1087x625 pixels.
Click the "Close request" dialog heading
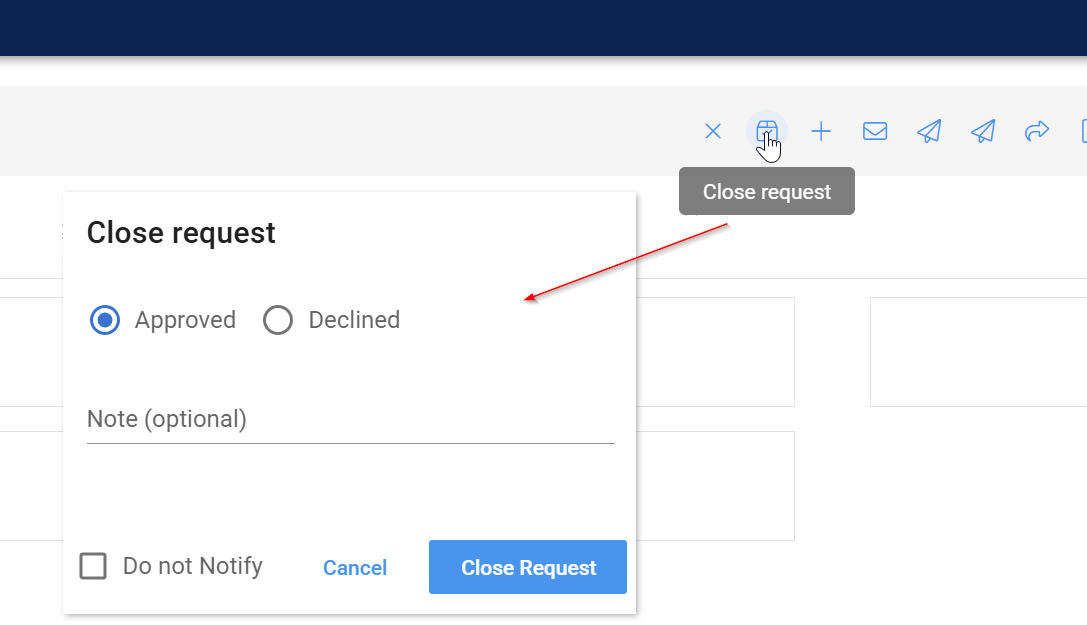(x=181, y=233)
